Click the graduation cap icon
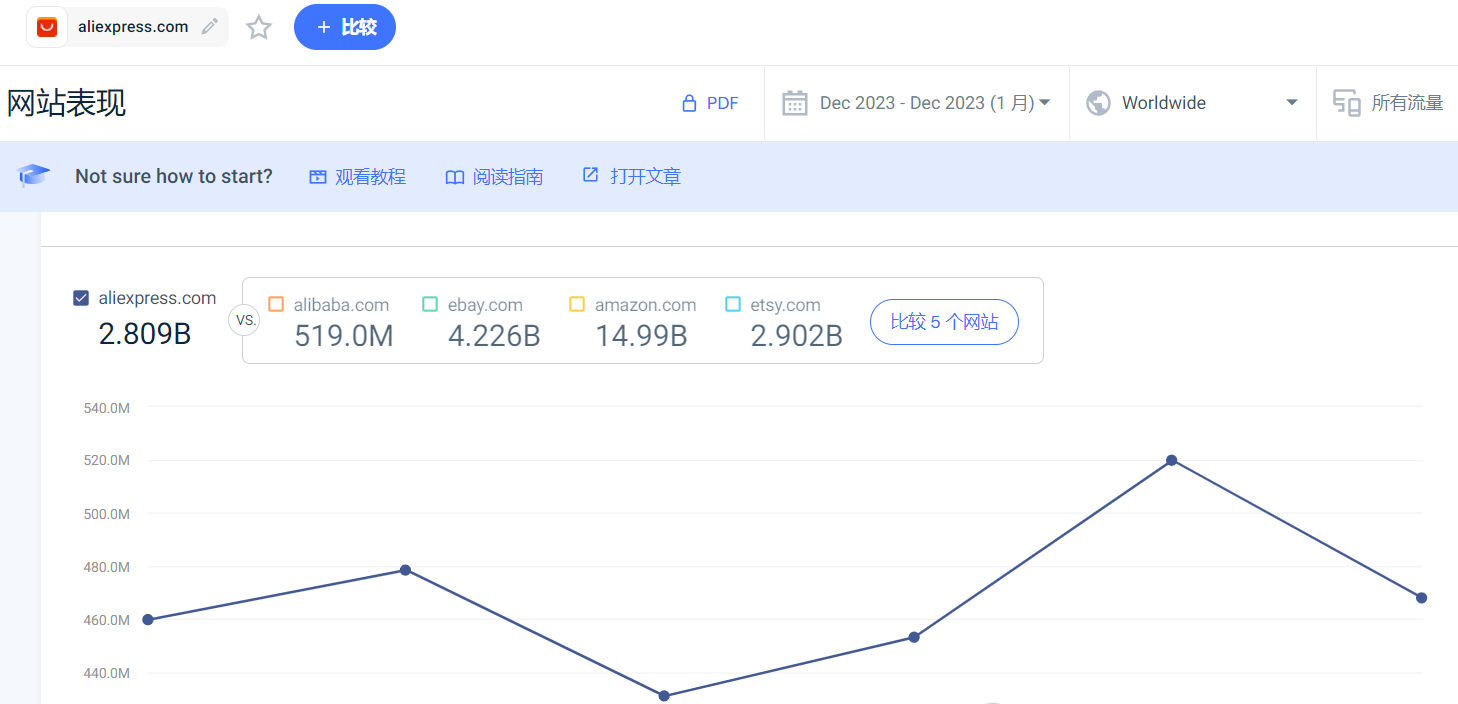Image resolution: width=1458 pixels, height=704 pixels. tap(34, 176)
